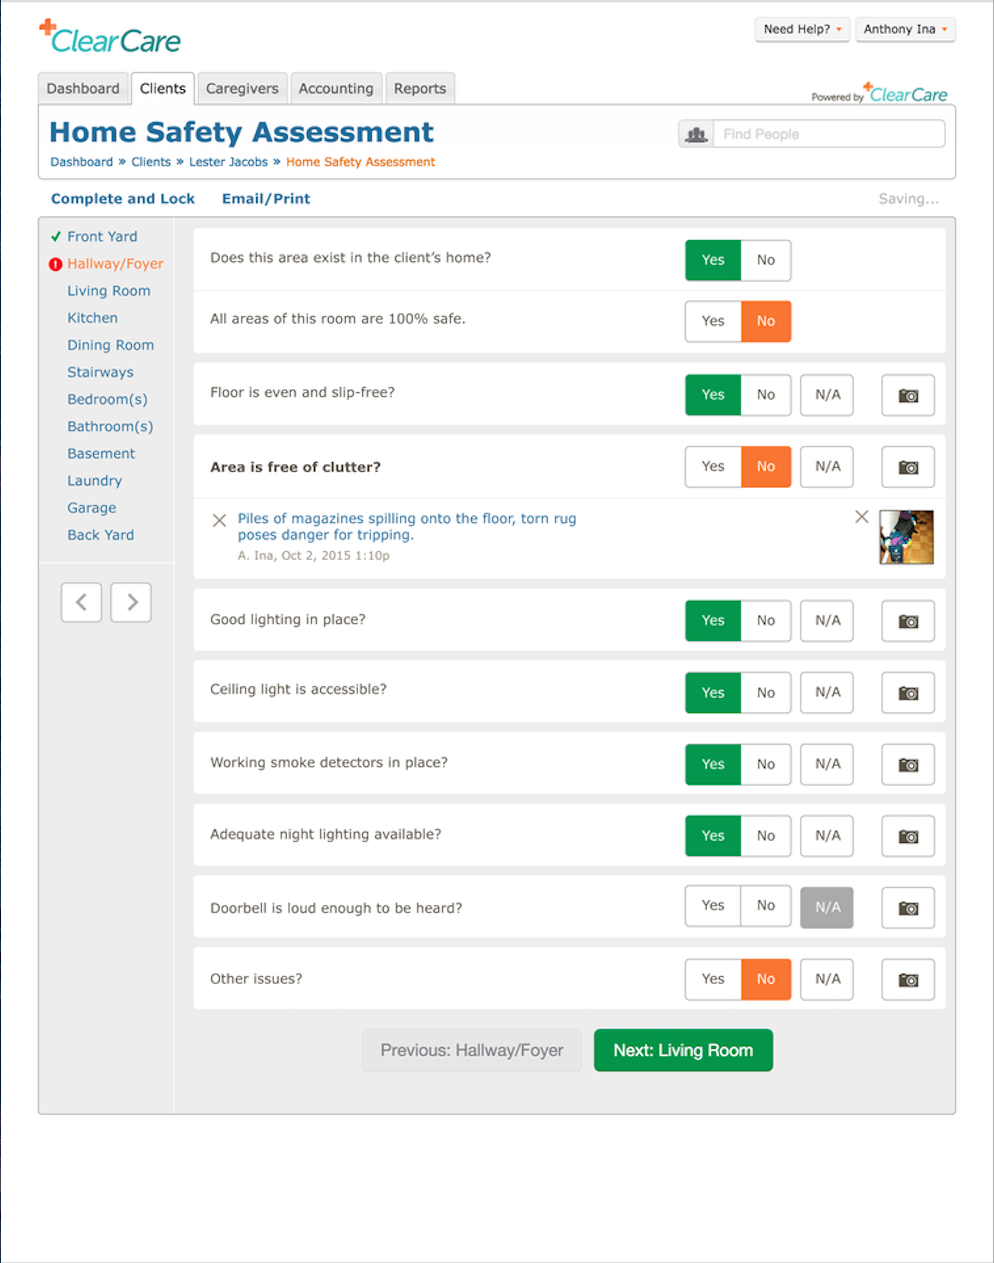Screen dimensions: 994x1263
Task: Open the Need Help dropdown
Action: point(802,29)
